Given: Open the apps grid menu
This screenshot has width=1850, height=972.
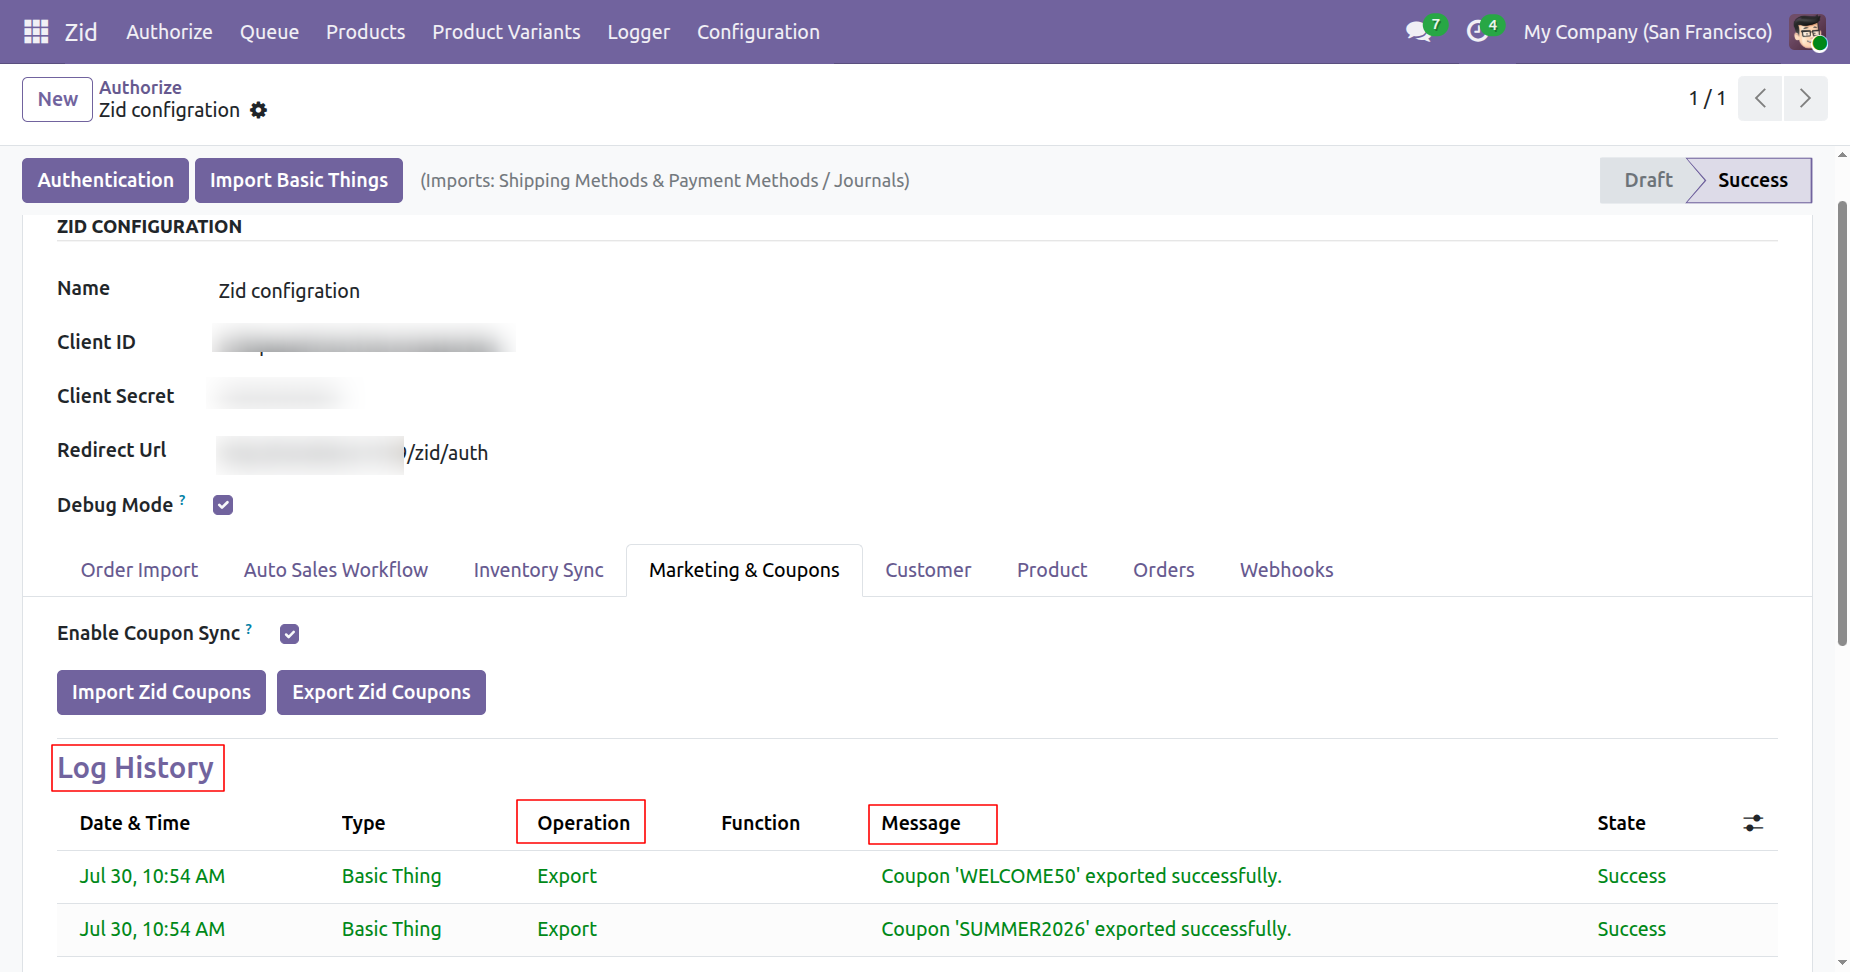Looking at the screenshot, I should [x=36, y=32].
